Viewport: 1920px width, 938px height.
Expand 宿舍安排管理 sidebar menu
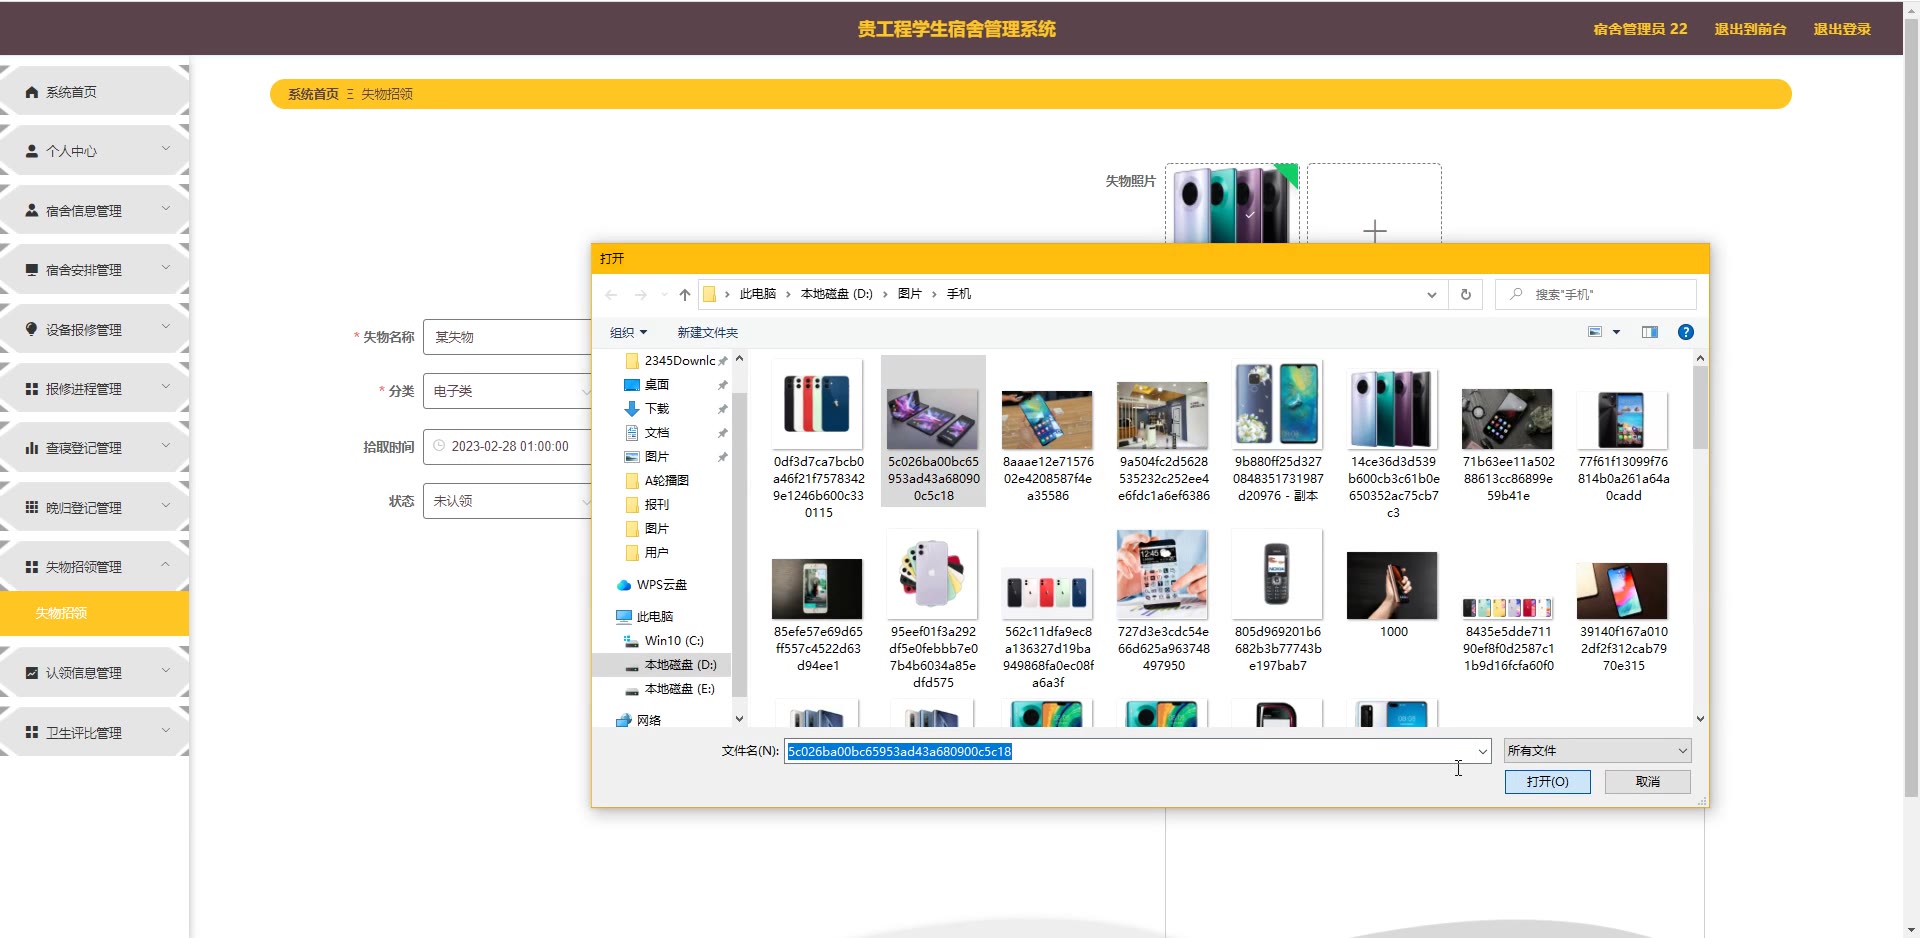tap(94, 270)
